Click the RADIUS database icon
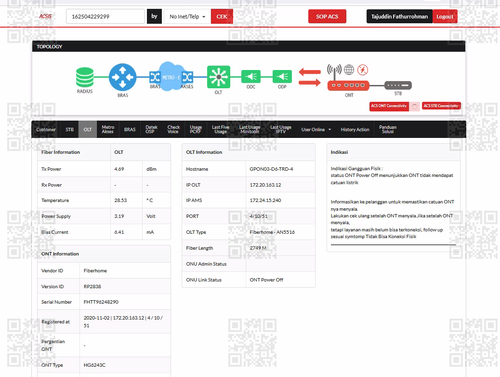The image size is (500, 377). tap(85, 77)
